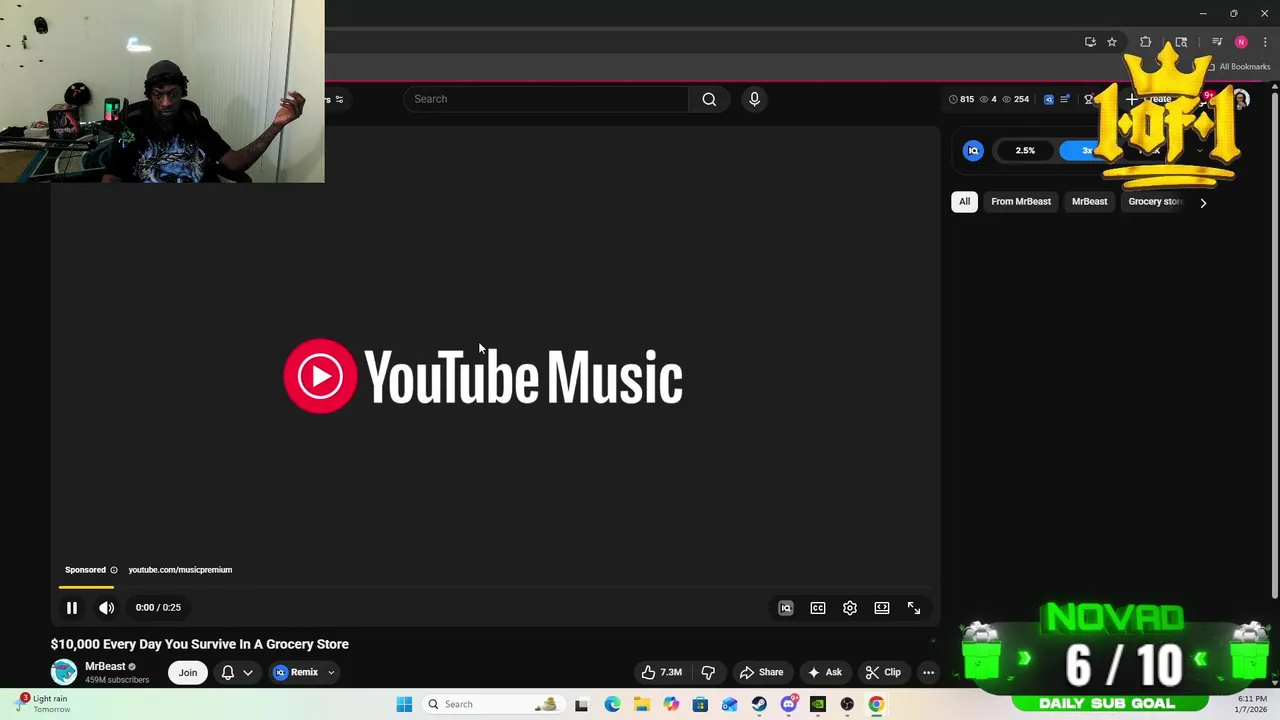The height and width of the screenshot is (720, 1280).
Task: Click the 254 views stat
Action: 1015,99
